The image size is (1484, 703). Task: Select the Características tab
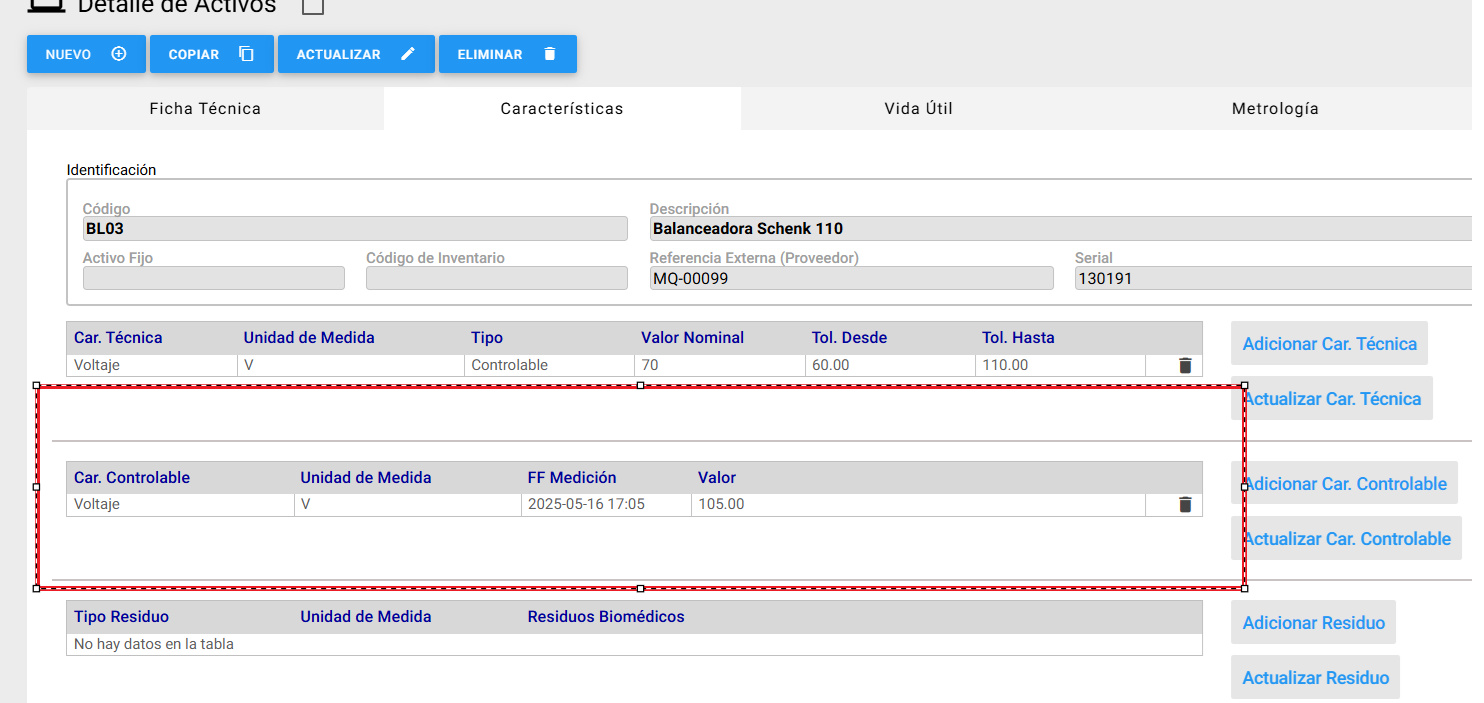coord(562,108)
